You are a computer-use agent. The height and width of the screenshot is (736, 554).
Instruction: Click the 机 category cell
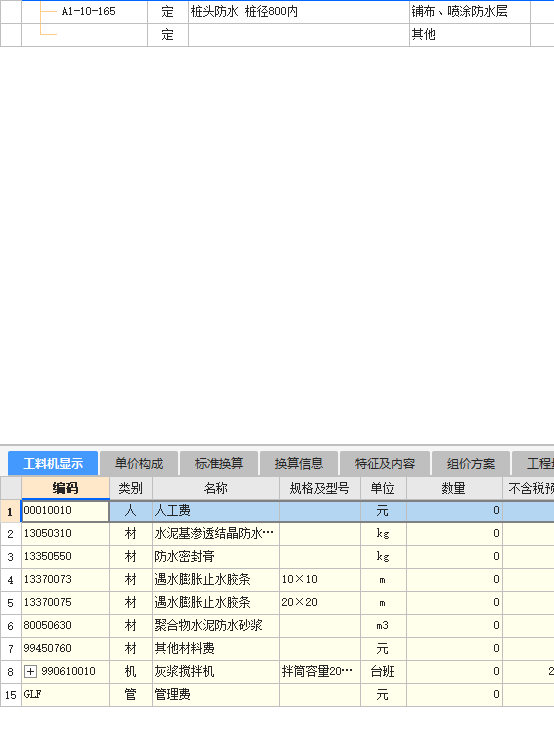pyautogui.click(x=131, y=672)
